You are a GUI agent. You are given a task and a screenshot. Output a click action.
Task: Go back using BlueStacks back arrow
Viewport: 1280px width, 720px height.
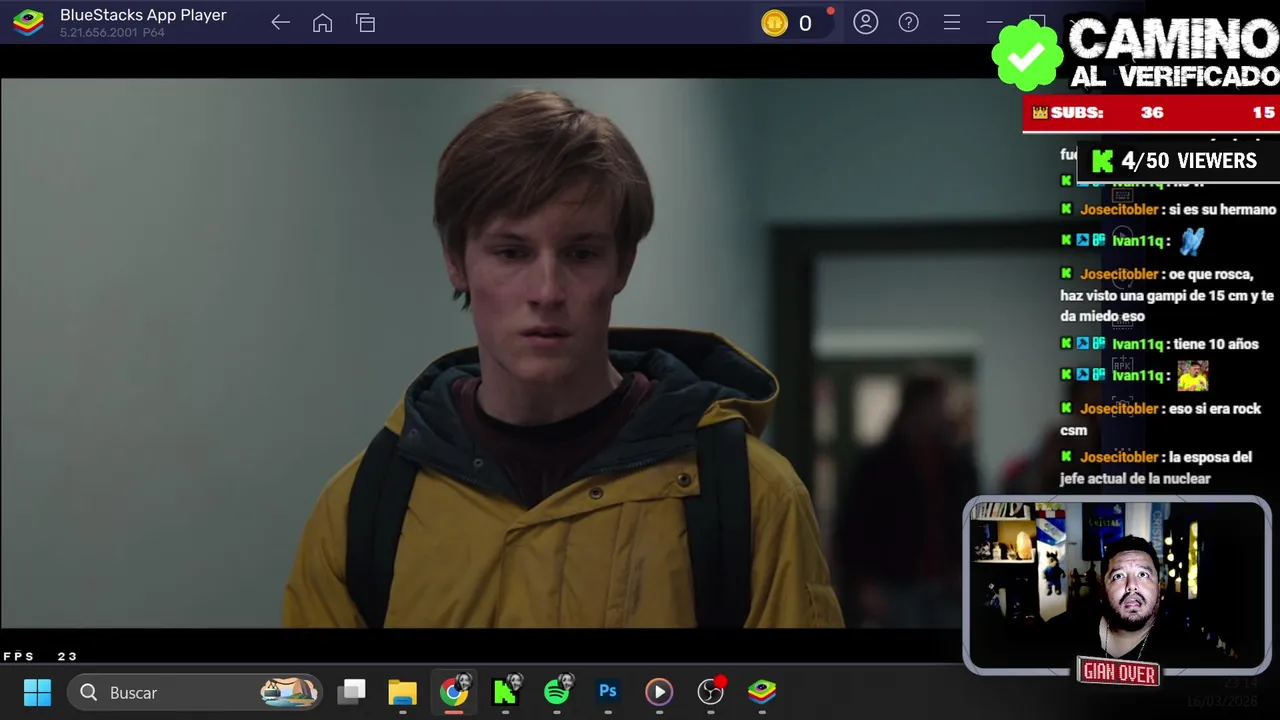pos(280,23)
